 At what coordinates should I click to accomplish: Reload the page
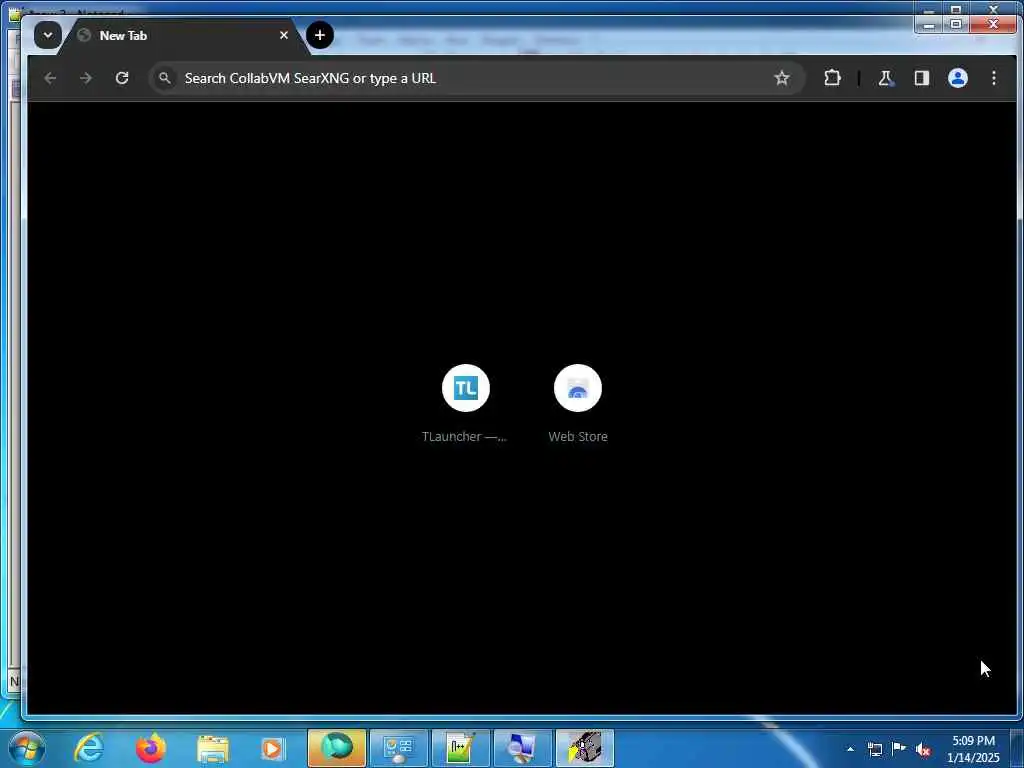(x=121, y=78)
